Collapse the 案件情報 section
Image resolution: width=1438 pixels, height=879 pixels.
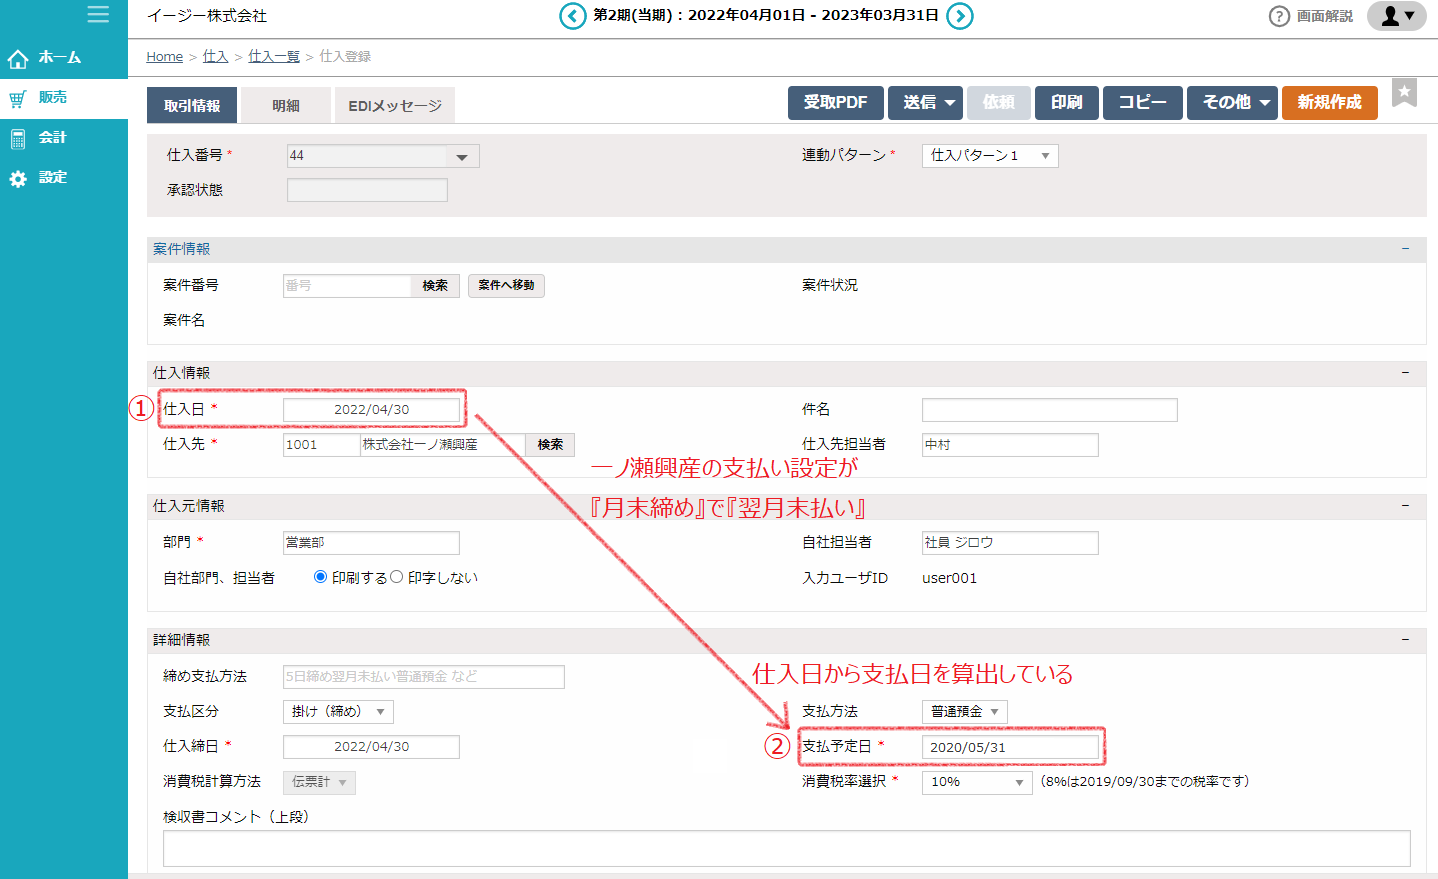(1404, 249)
